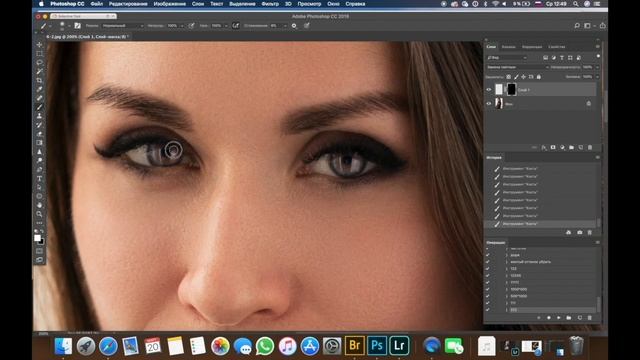The width and height of the screenshot is (640, 360).
Task: Select the Hand tool
Action: [x=39, y=205]
